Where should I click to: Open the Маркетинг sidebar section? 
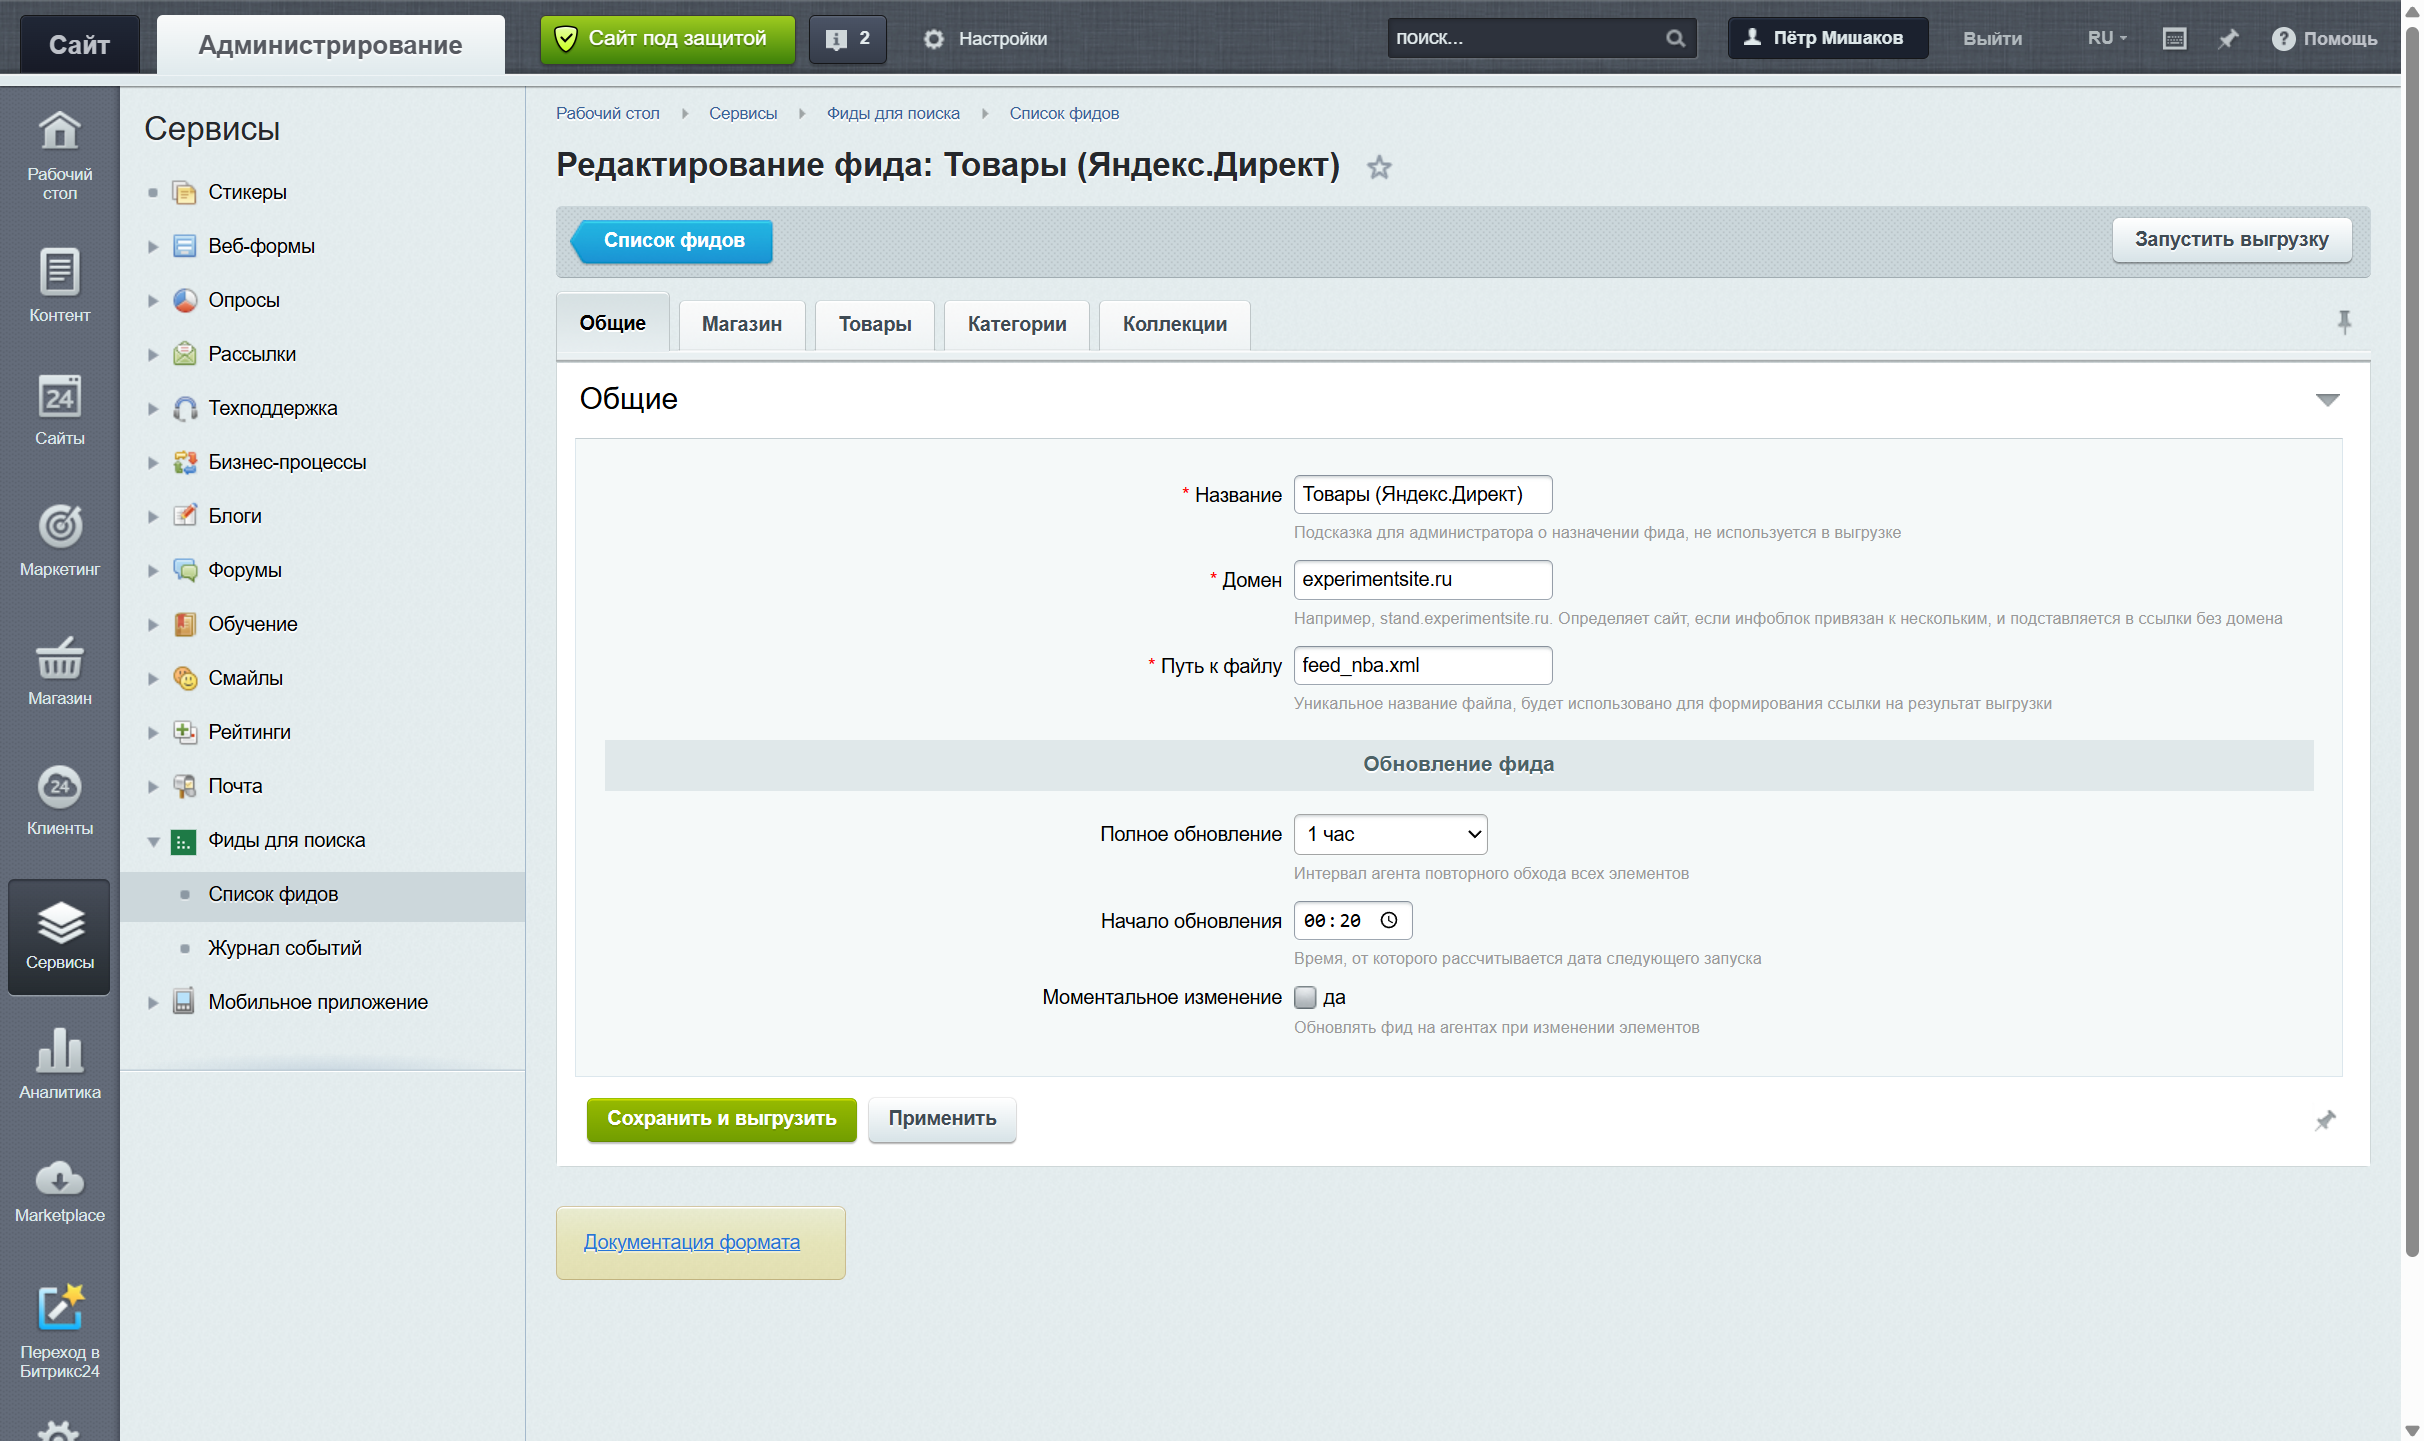coord(59,541)
